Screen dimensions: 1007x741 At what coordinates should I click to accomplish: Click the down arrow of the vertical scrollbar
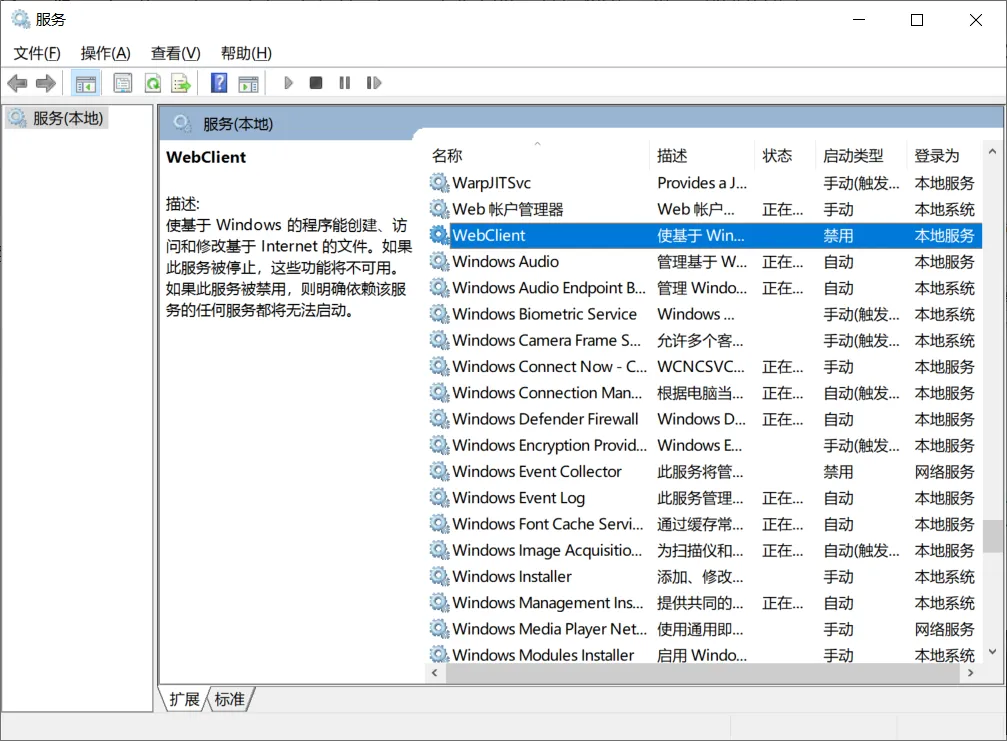pos(992,652)
